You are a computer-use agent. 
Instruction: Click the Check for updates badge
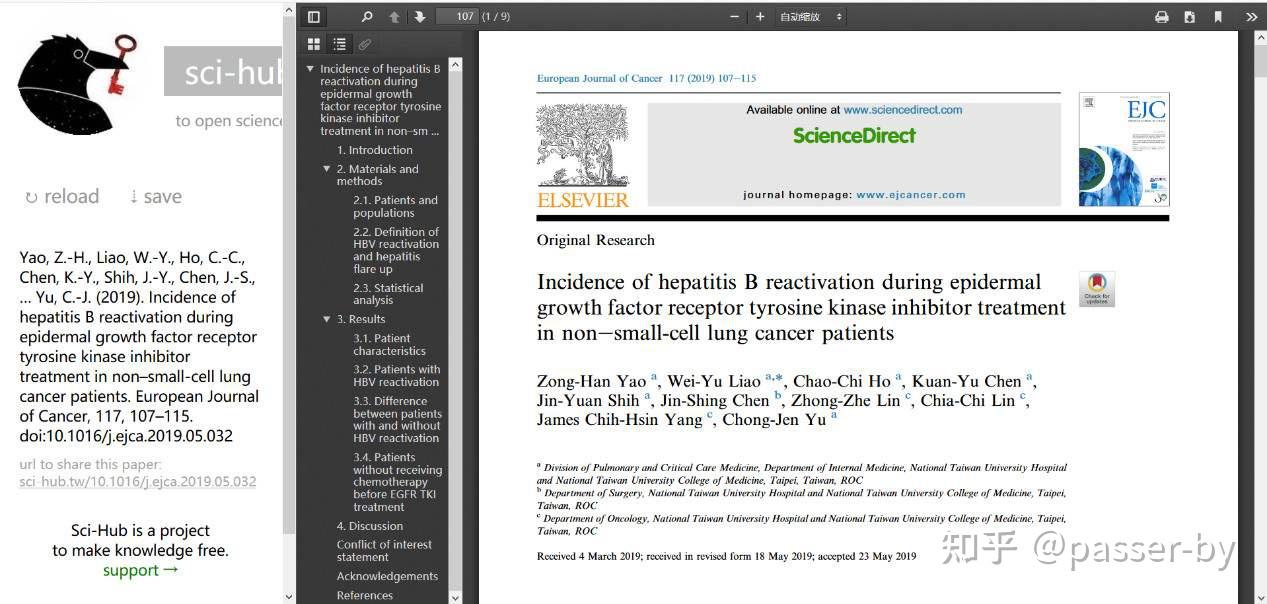point(1097,289)
